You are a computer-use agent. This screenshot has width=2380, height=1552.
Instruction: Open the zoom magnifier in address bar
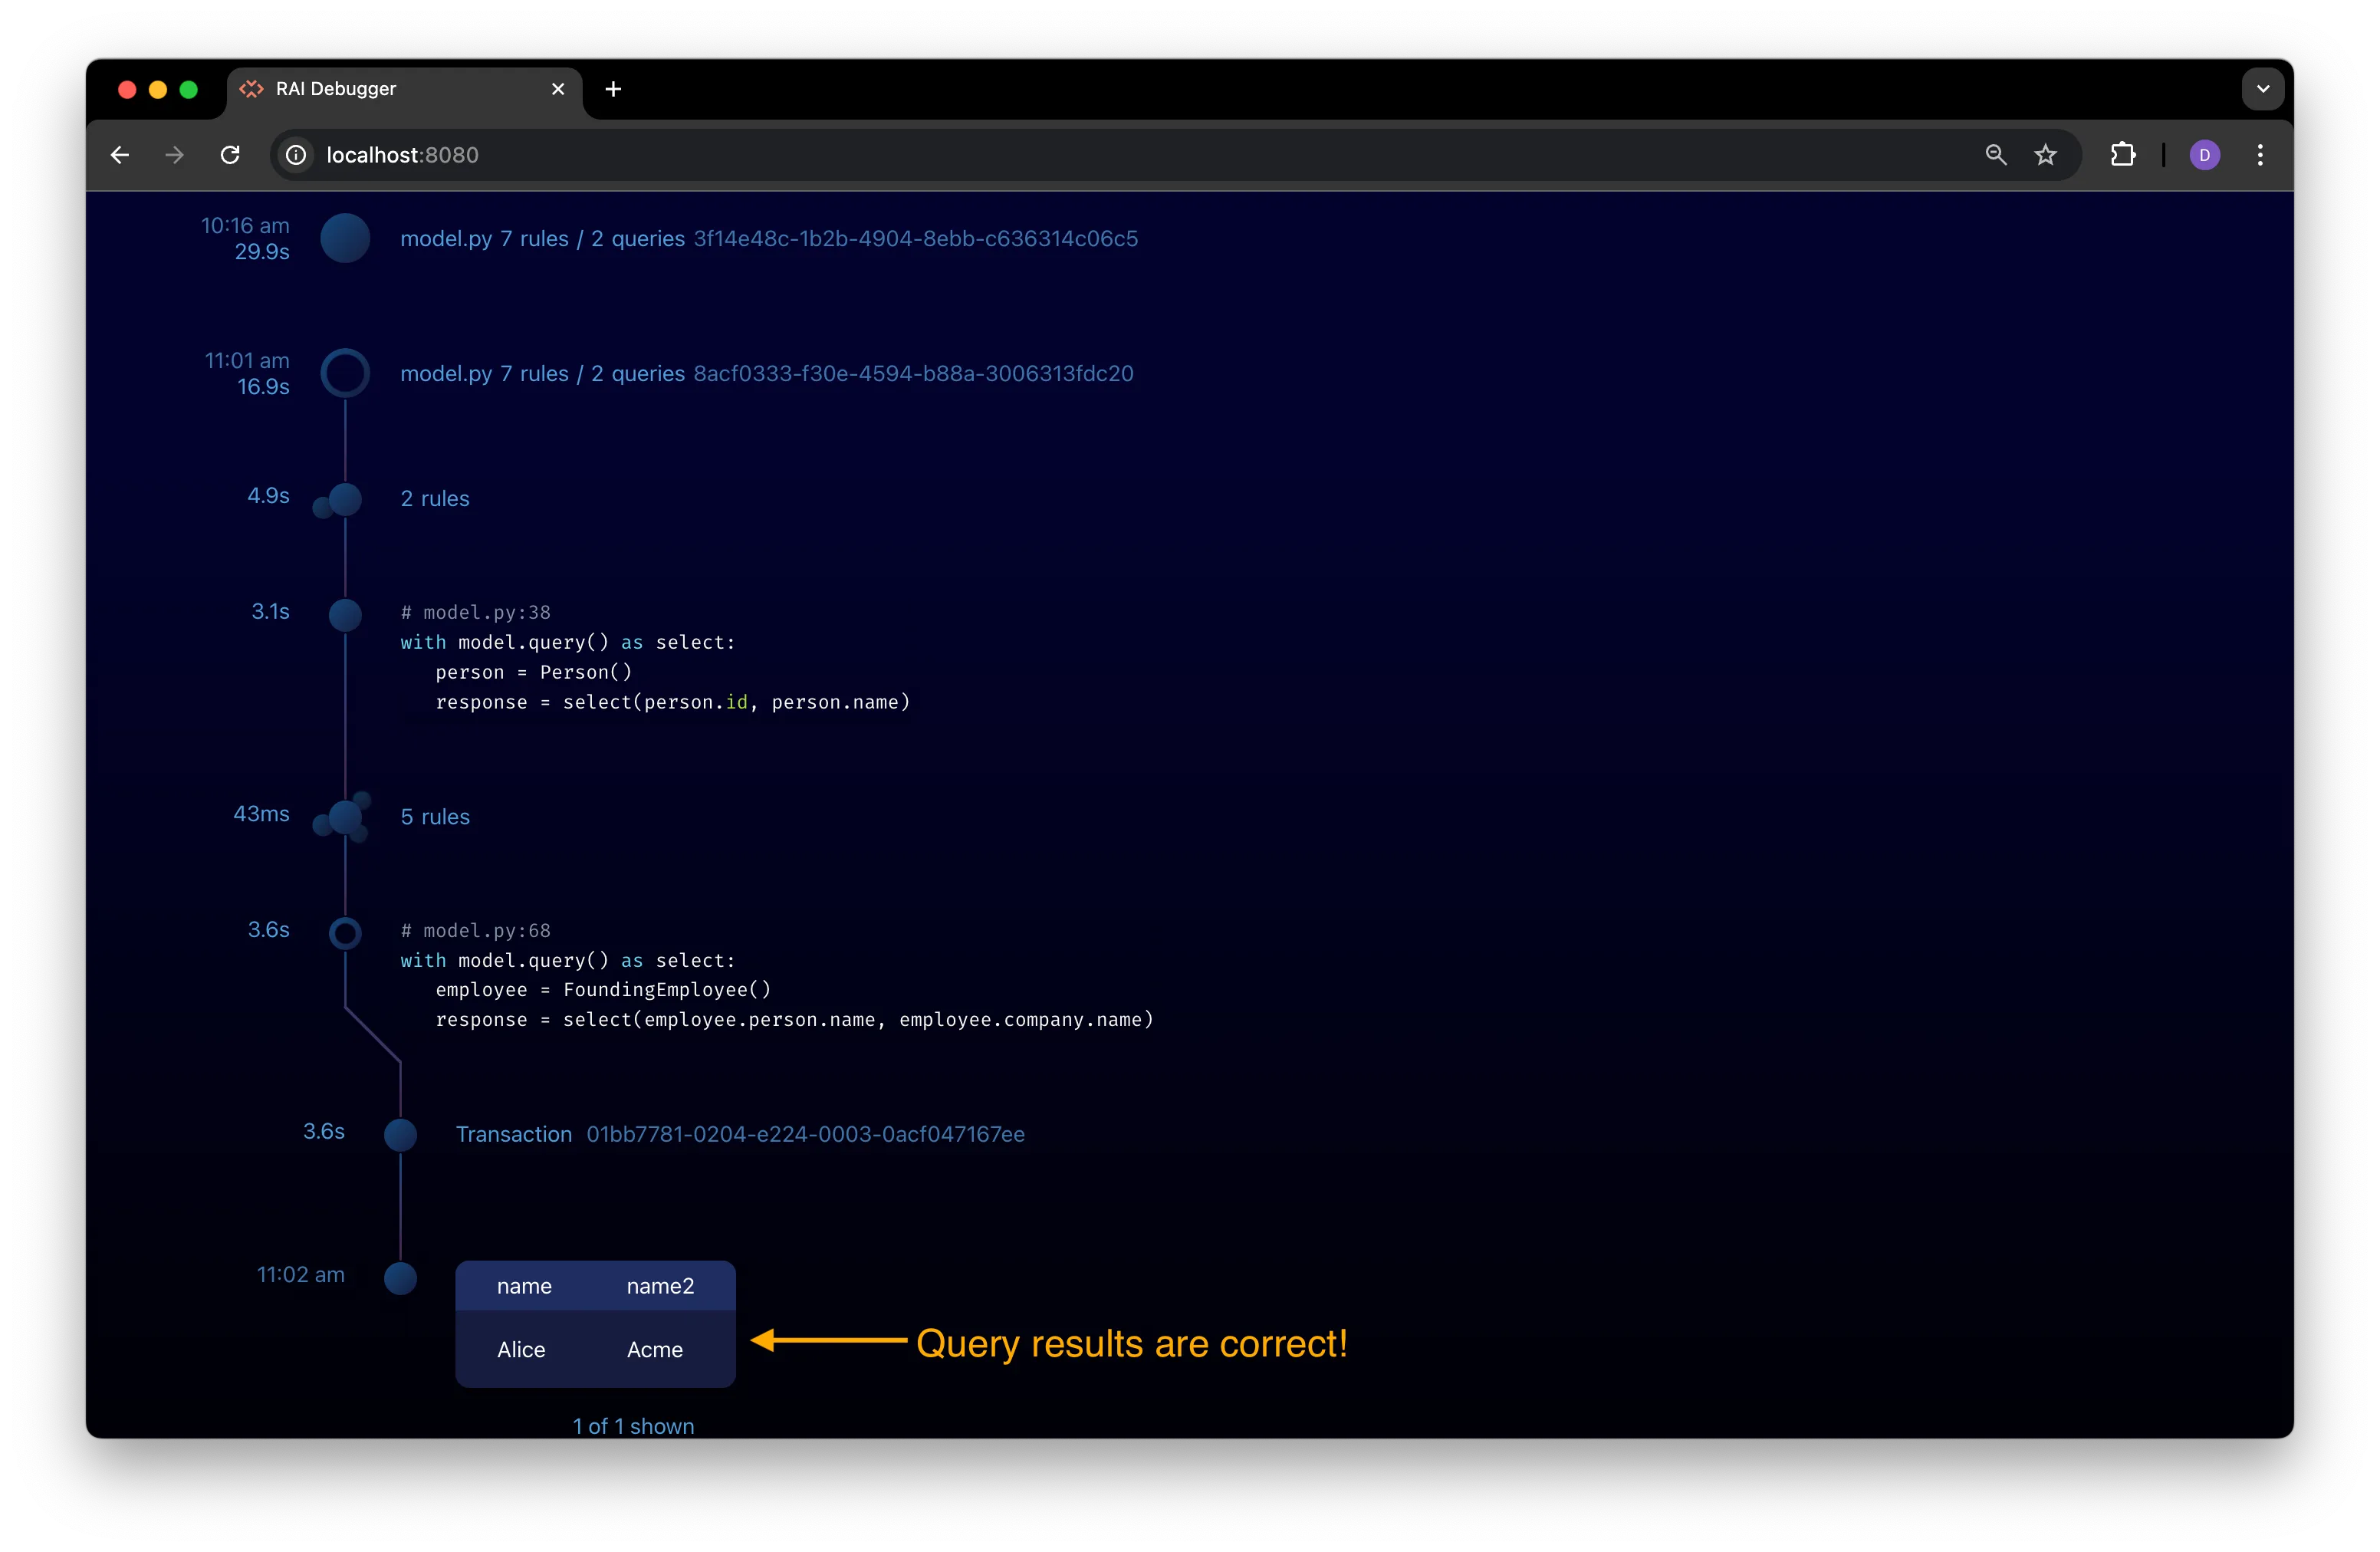[x=1995, y=155]
